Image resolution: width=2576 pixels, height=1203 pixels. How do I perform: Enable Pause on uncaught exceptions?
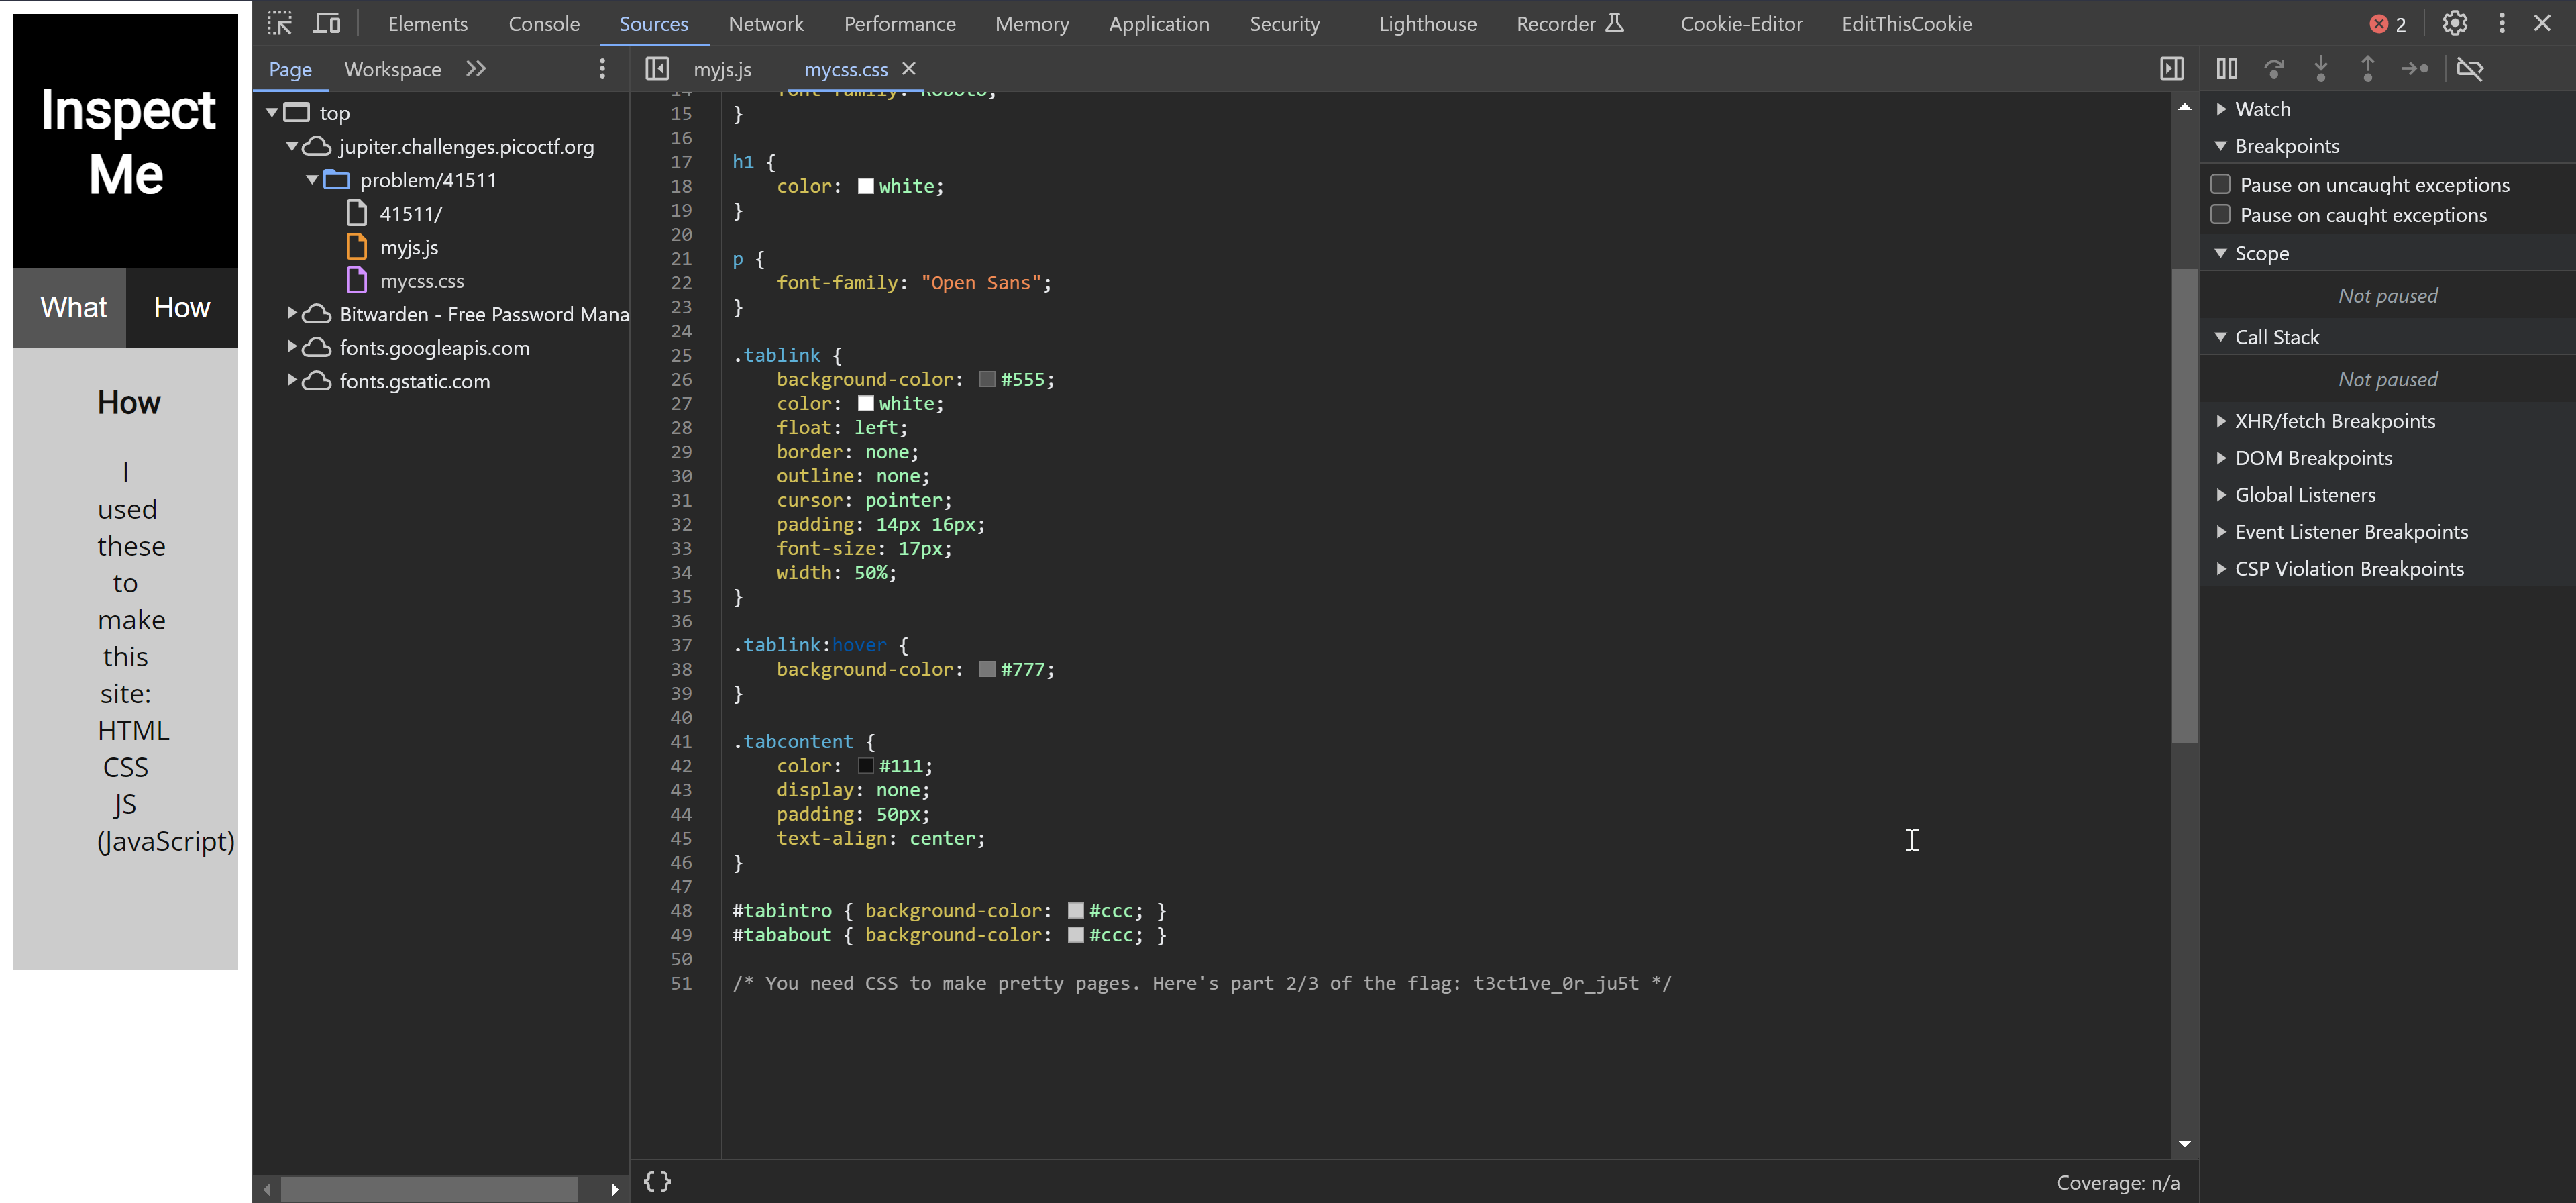pyautogui.click(x=2220, y=184)
